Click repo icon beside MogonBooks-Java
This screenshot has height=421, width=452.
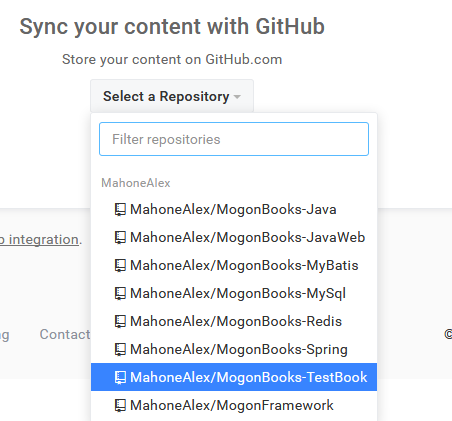coord(120,210)
